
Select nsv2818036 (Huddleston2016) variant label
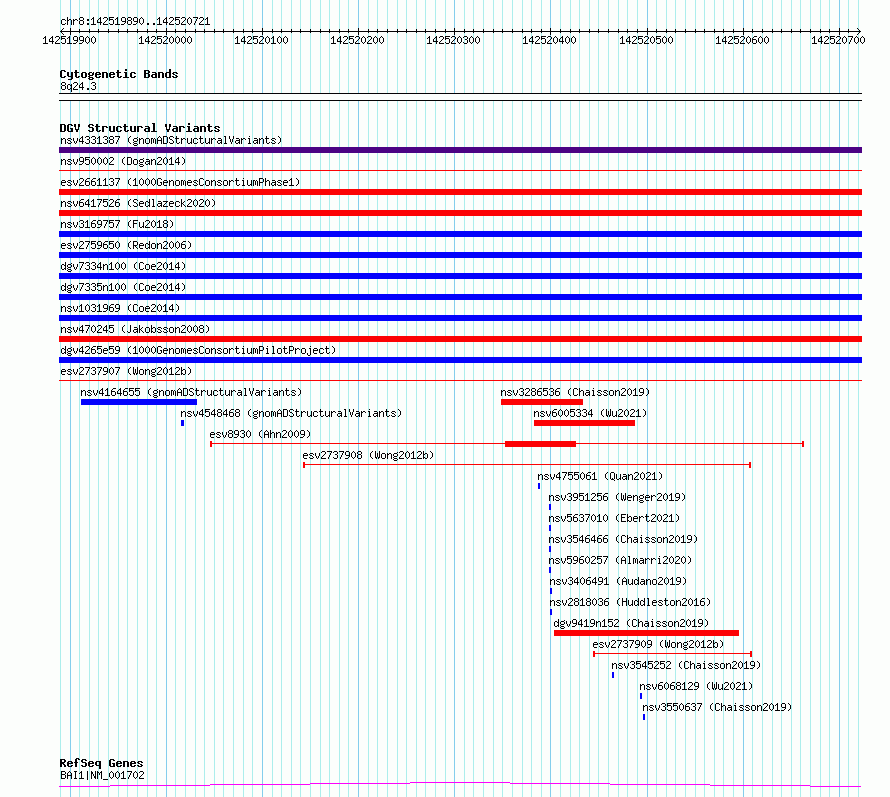coord(630,602)
